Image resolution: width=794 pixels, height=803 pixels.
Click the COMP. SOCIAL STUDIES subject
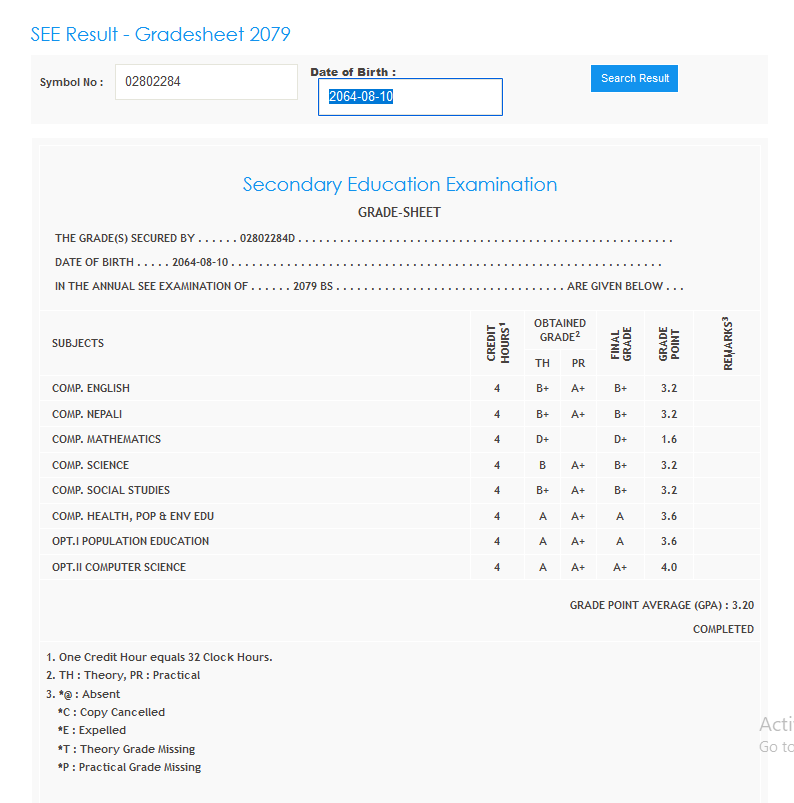coord(111,490)
